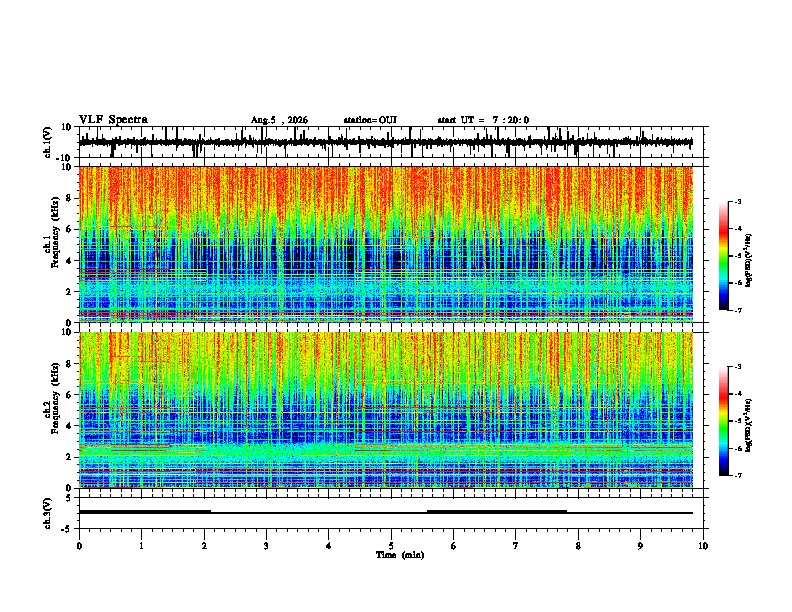
Task: Click the "-7" label on ch.2 color bar
Action: pos(737,476)
